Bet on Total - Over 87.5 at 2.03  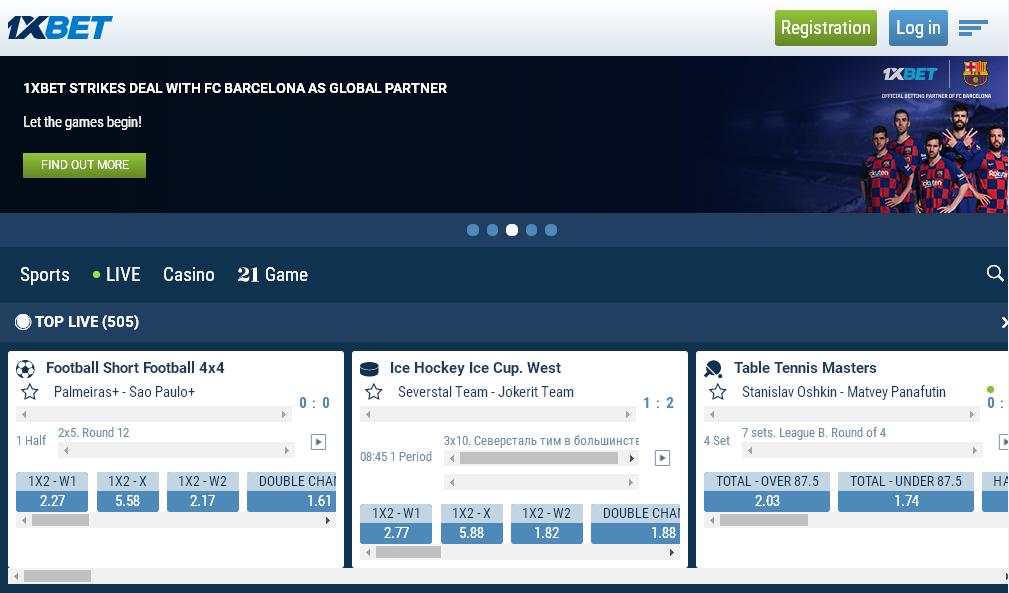click(767, 492)
